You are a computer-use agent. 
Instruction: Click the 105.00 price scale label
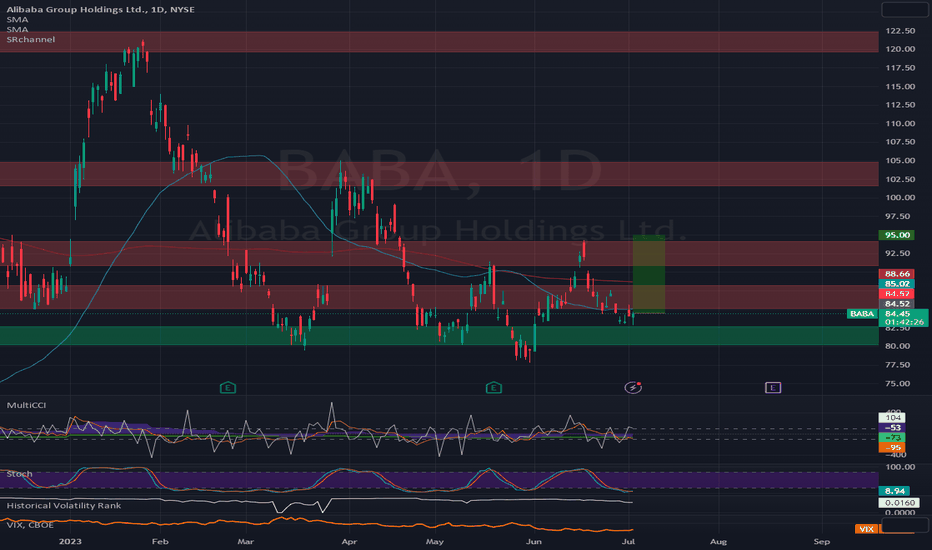[900, 161]
